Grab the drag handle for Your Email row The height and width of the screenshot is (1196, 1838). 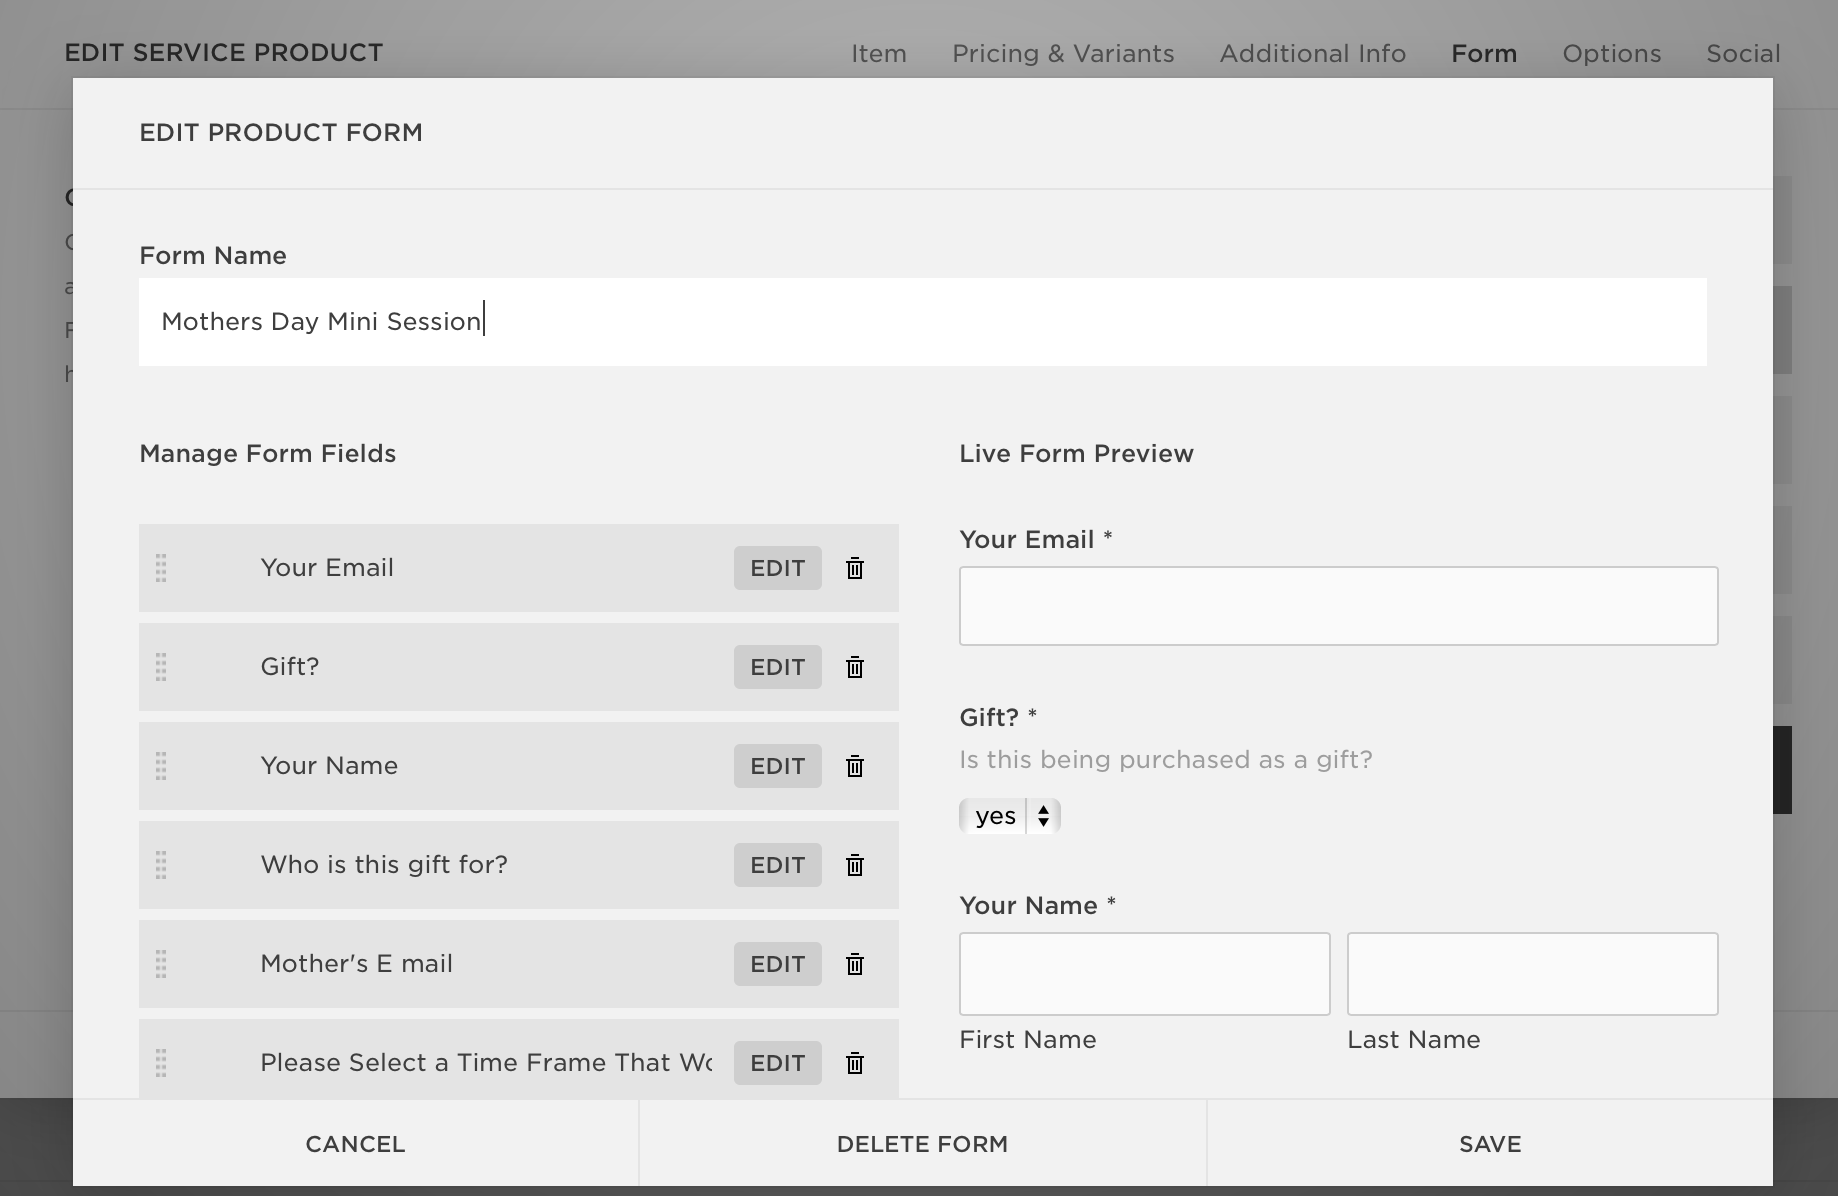tap(161, 568)
